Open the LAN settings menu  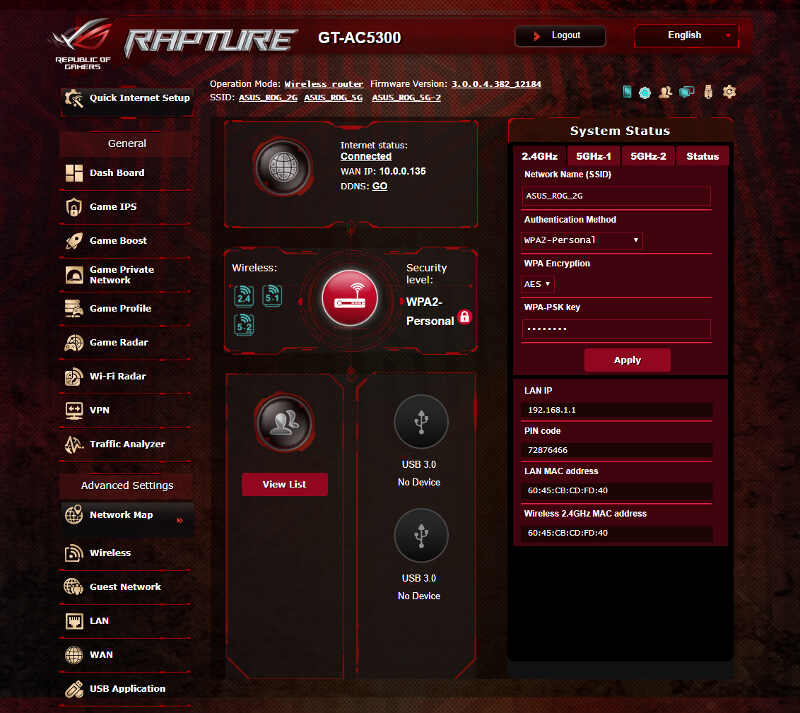click(126, 621)
